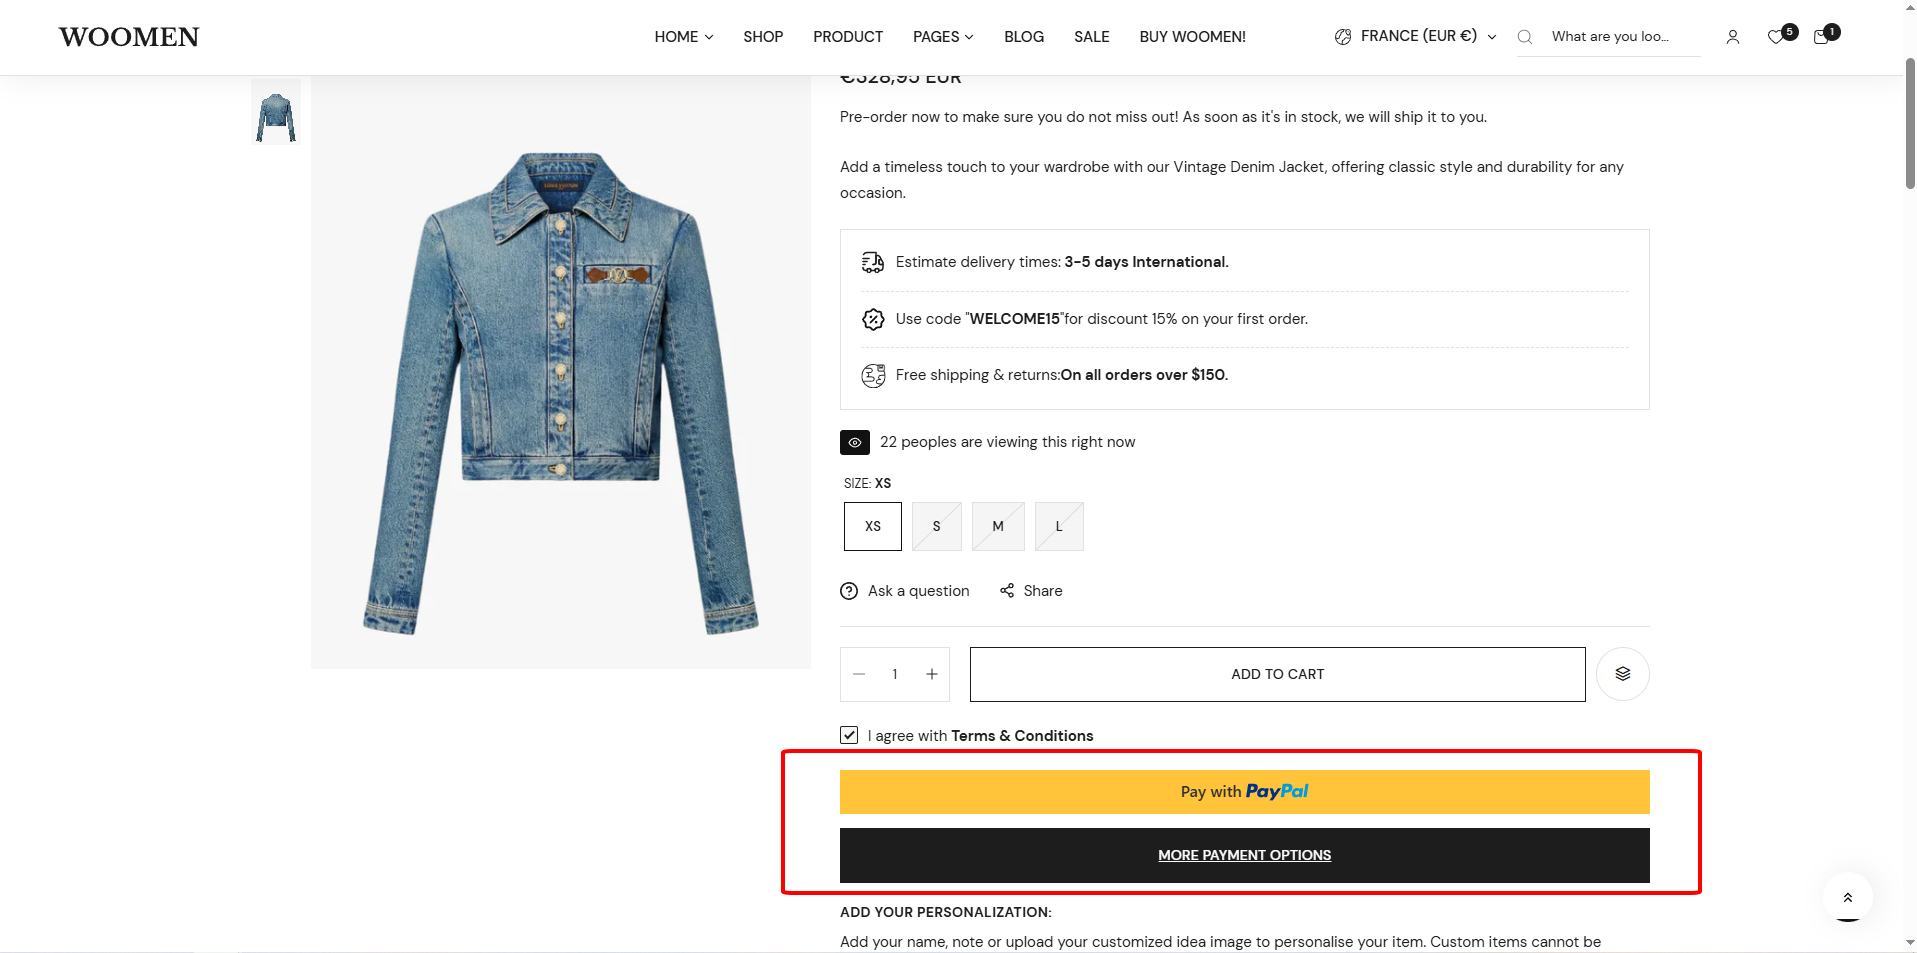Click Pay with PayPal button
This screenshot has width=1917, height=953.
[1244, 791]
